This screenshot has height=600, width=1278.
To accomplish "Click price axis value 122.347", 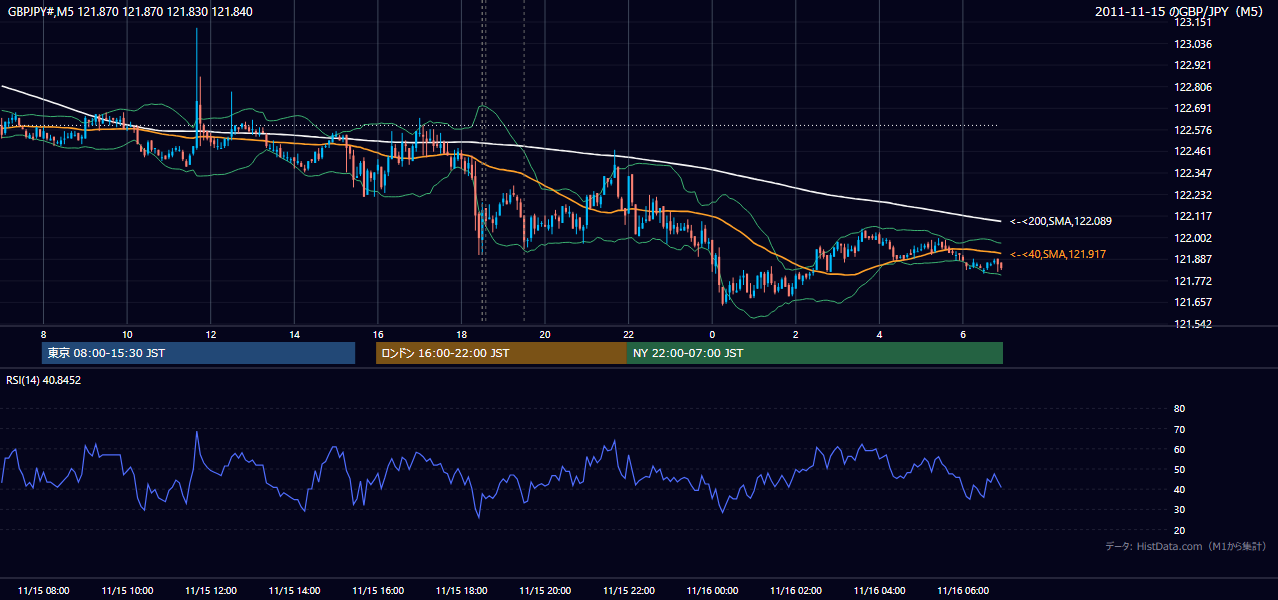I will pos(1192,173).
